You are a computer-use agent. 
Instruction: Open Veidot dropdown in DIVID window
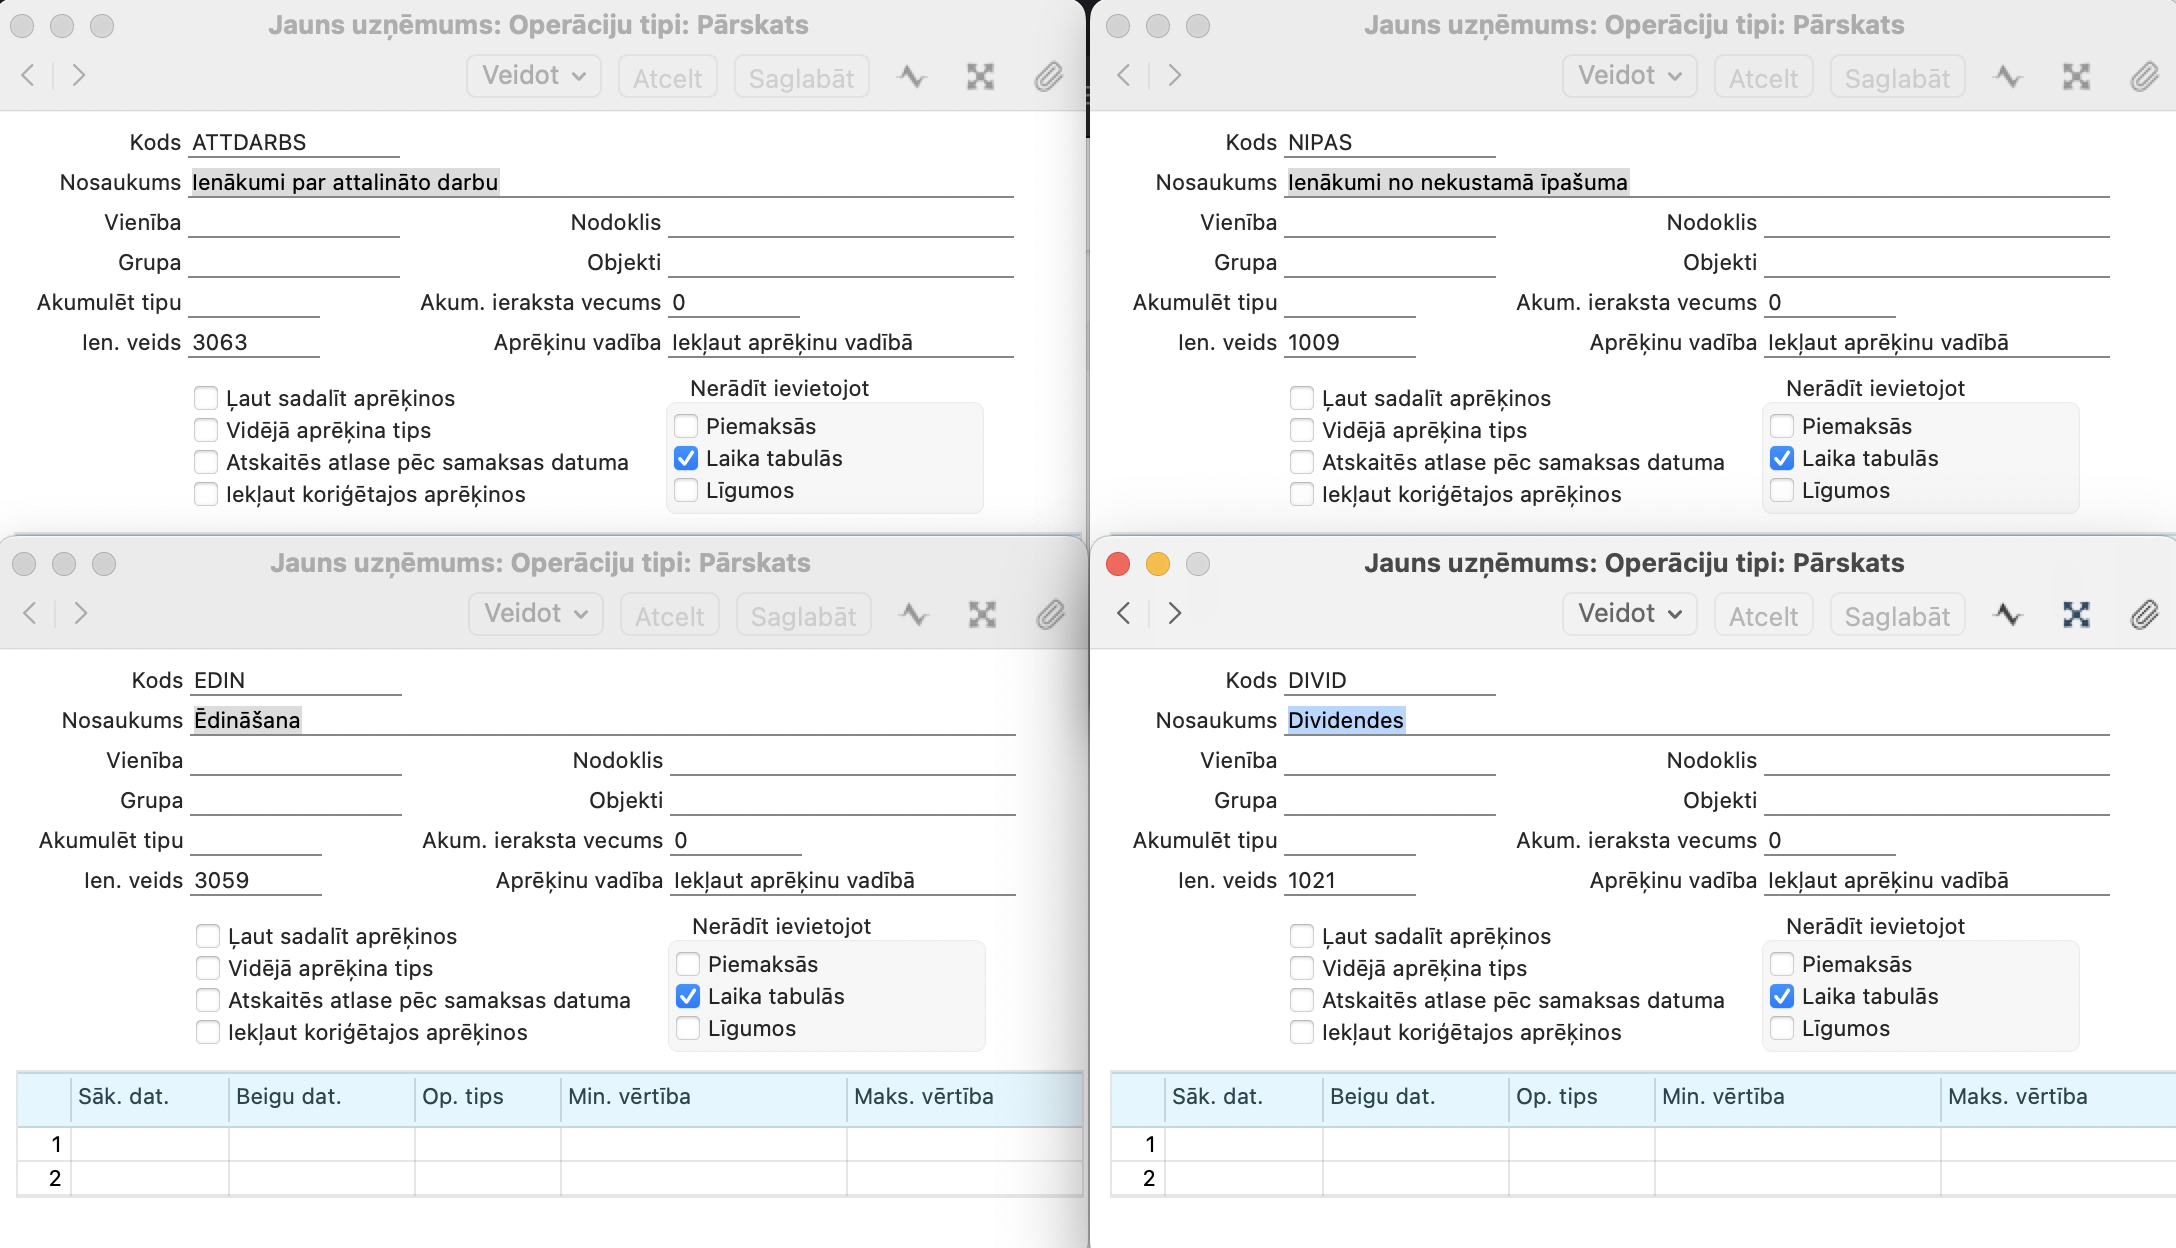[x=1629, y=613]
